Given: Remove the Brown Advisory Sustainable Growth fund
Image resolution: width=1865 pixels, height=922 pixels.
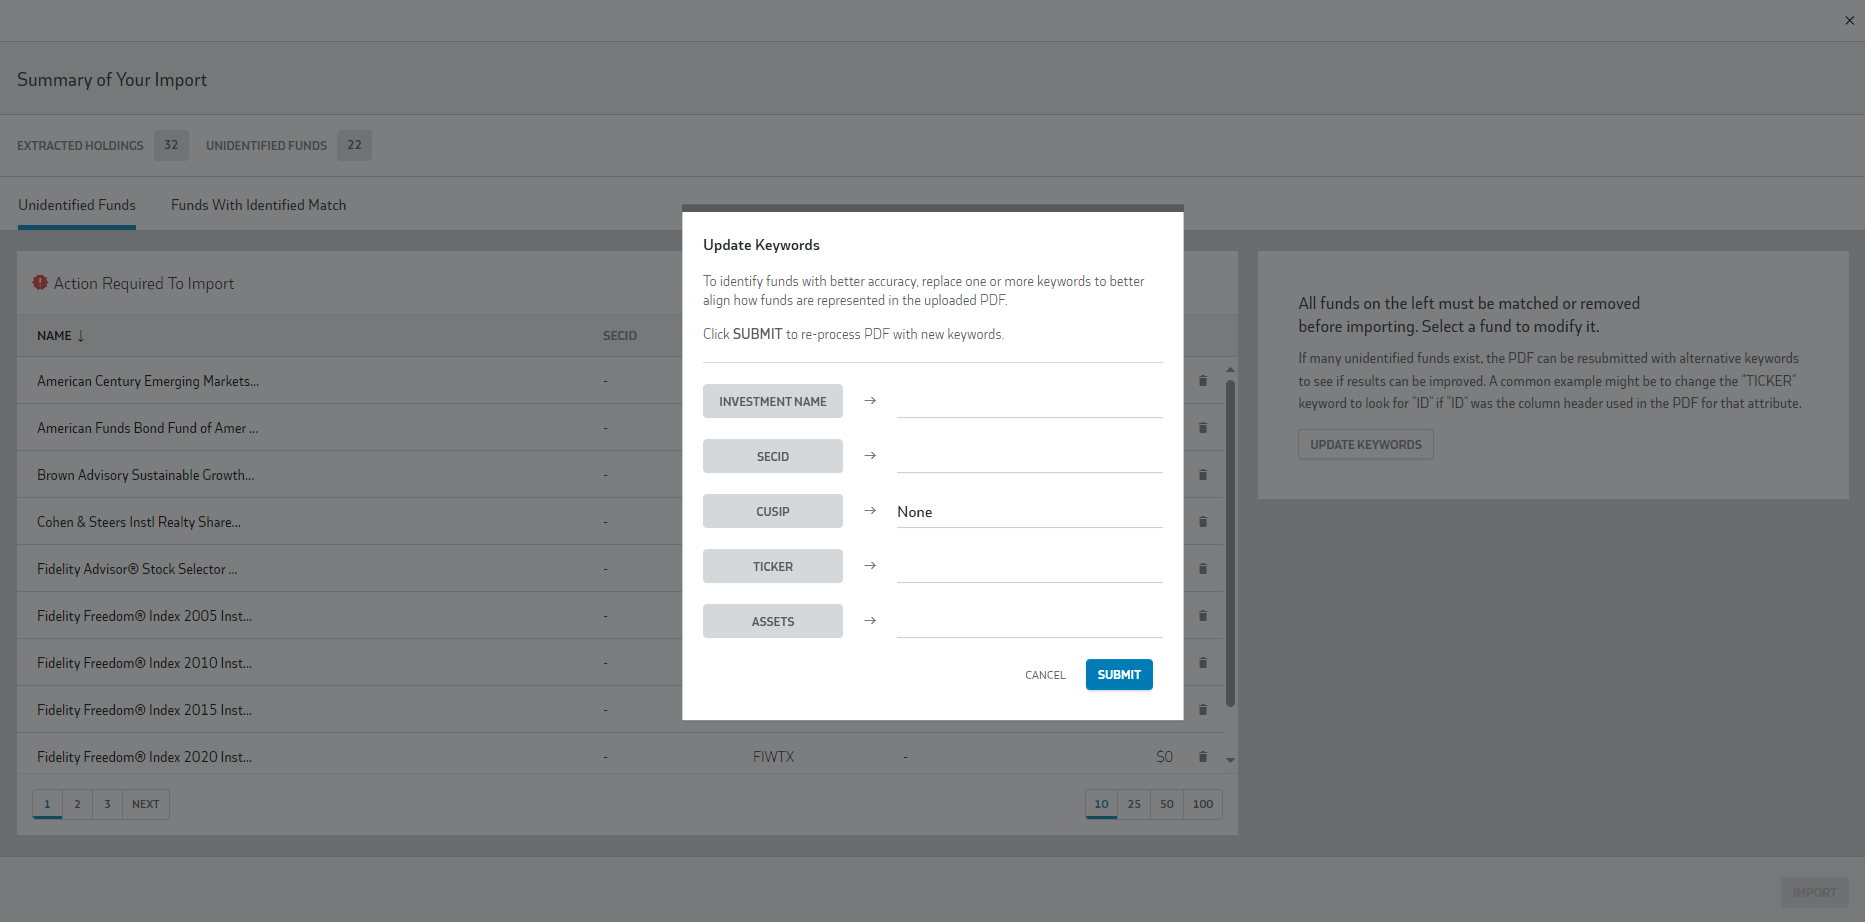Looking at the screenshot, I should pyautogui.click(x=1202, y=475).
